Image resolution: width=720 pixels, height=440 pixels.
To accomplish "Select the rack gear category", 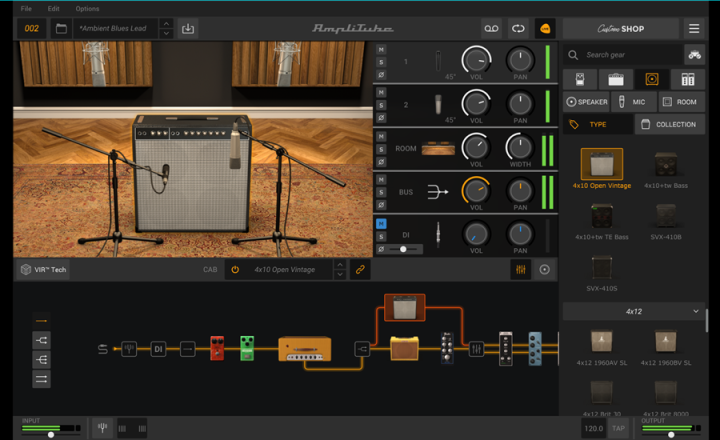I will point(687,79).
